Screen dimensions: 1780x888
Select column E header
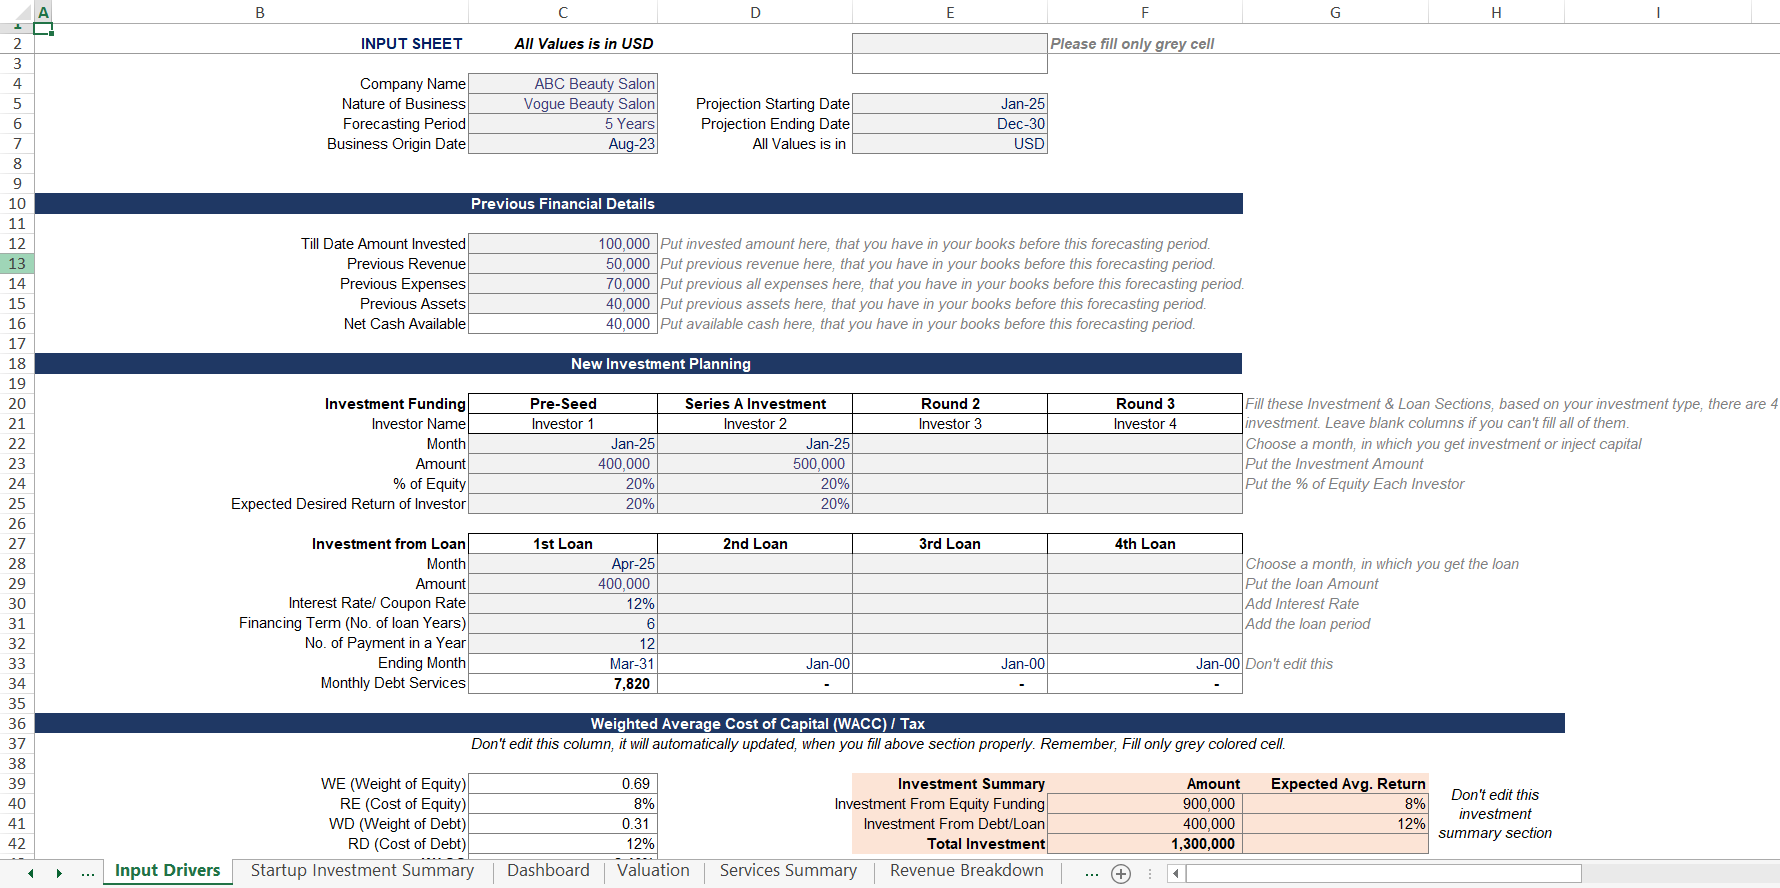950,12
